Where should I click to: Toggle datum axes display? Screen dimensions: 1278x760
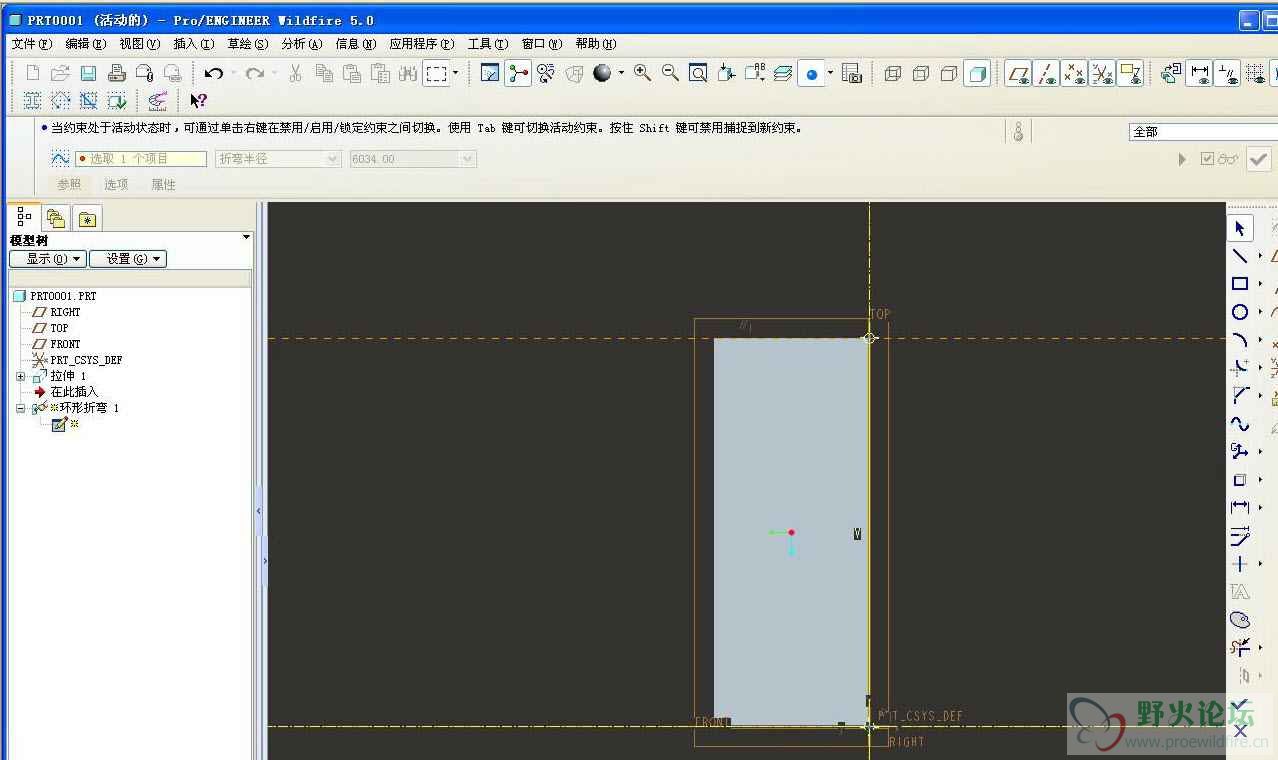click(x=1046, y=73)
